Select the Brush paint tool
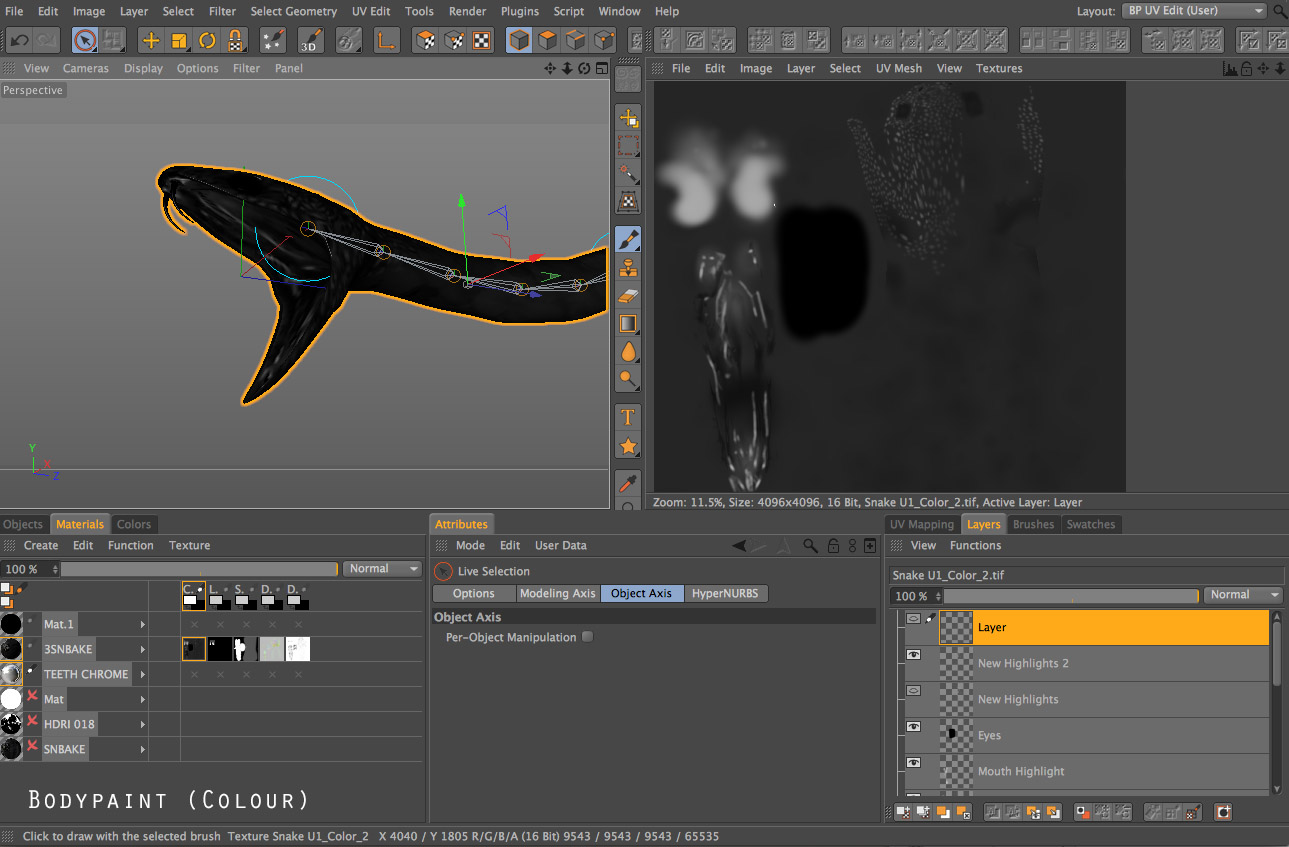1289x847 pixels. point(628,240)
